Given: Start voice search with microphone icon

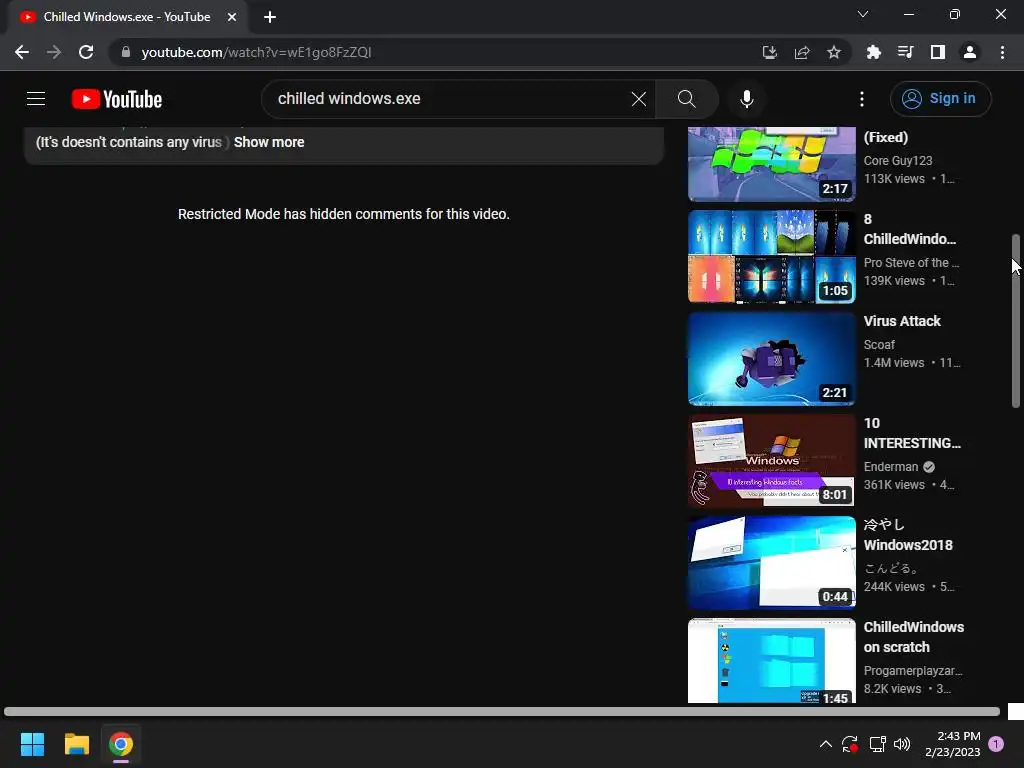Looking at the screenshot, I should 746,99.
